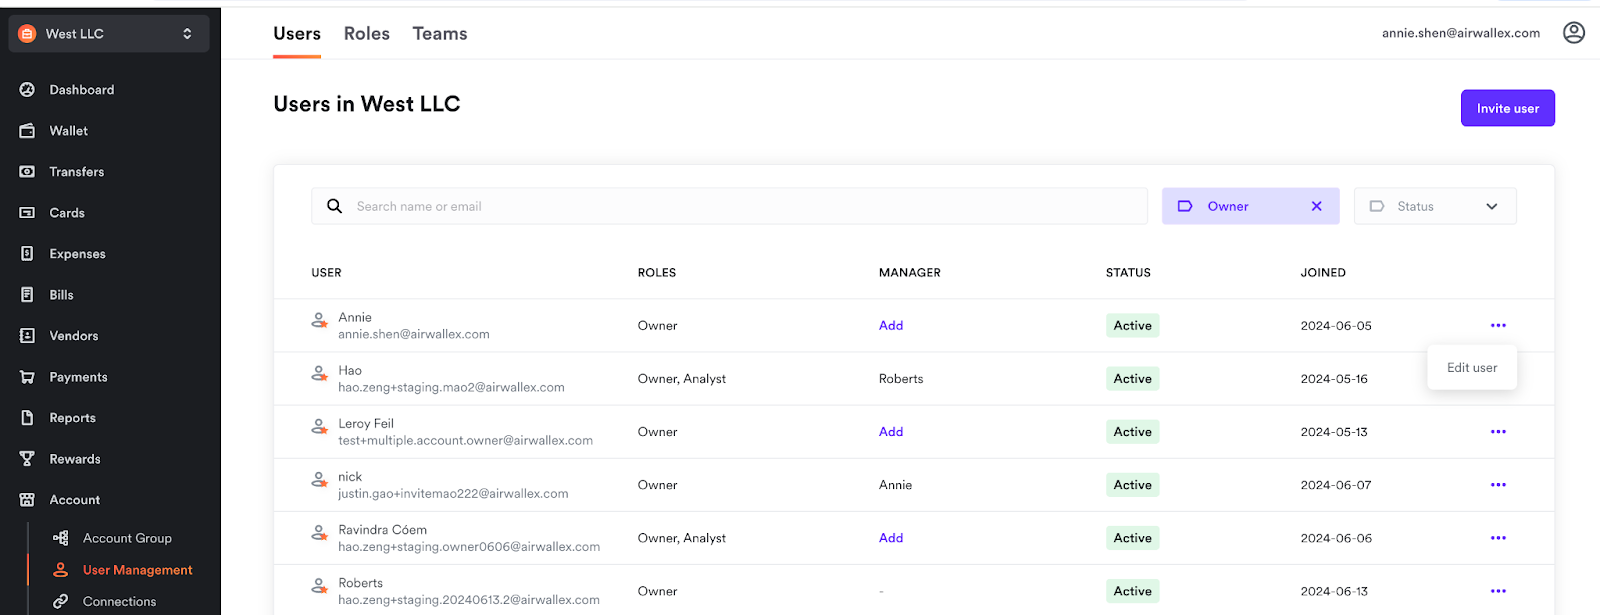1600x615 pixels.
Task: Click the search magnifier icon
Action: click(335, 206)
